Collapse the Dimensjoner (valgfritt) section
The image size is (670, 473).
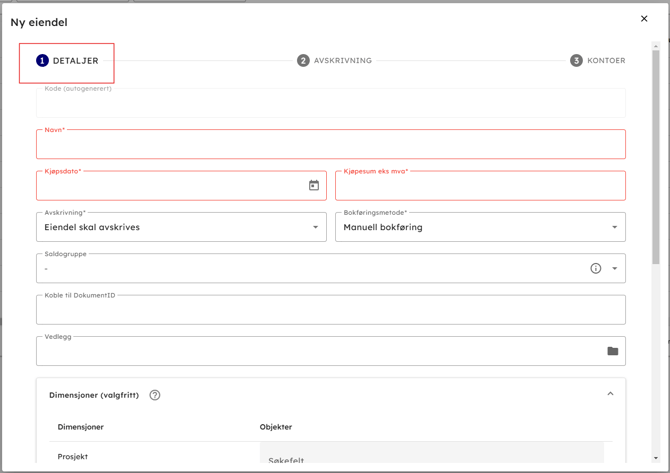pyautogui.click(x=610, y=394)
